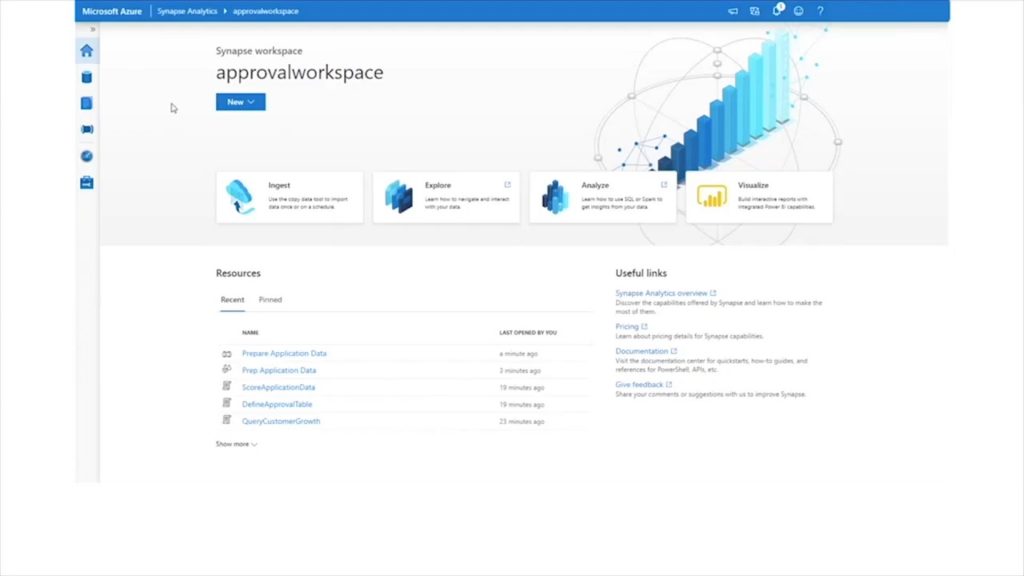Click the DefineApprovalTable script icon
The image size is (1024, 576).
pos(227,403)
